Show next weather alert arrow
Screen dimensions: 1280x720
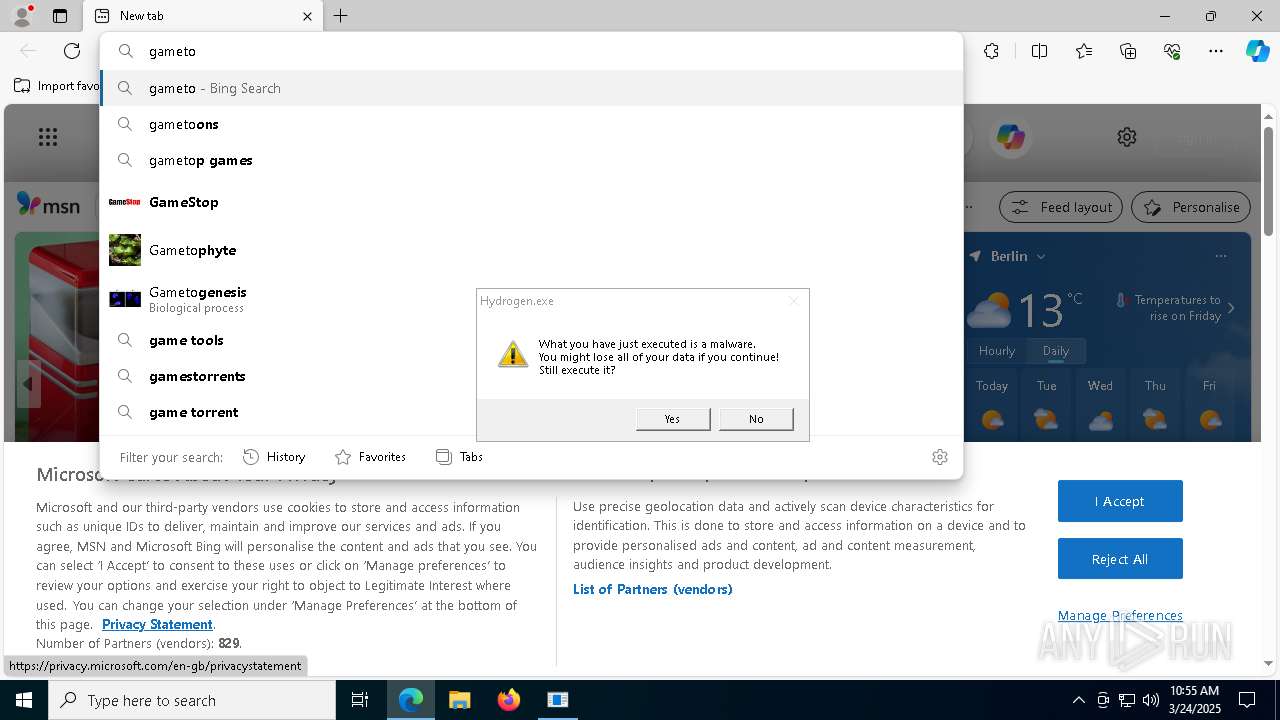(x=1231, y=308)
